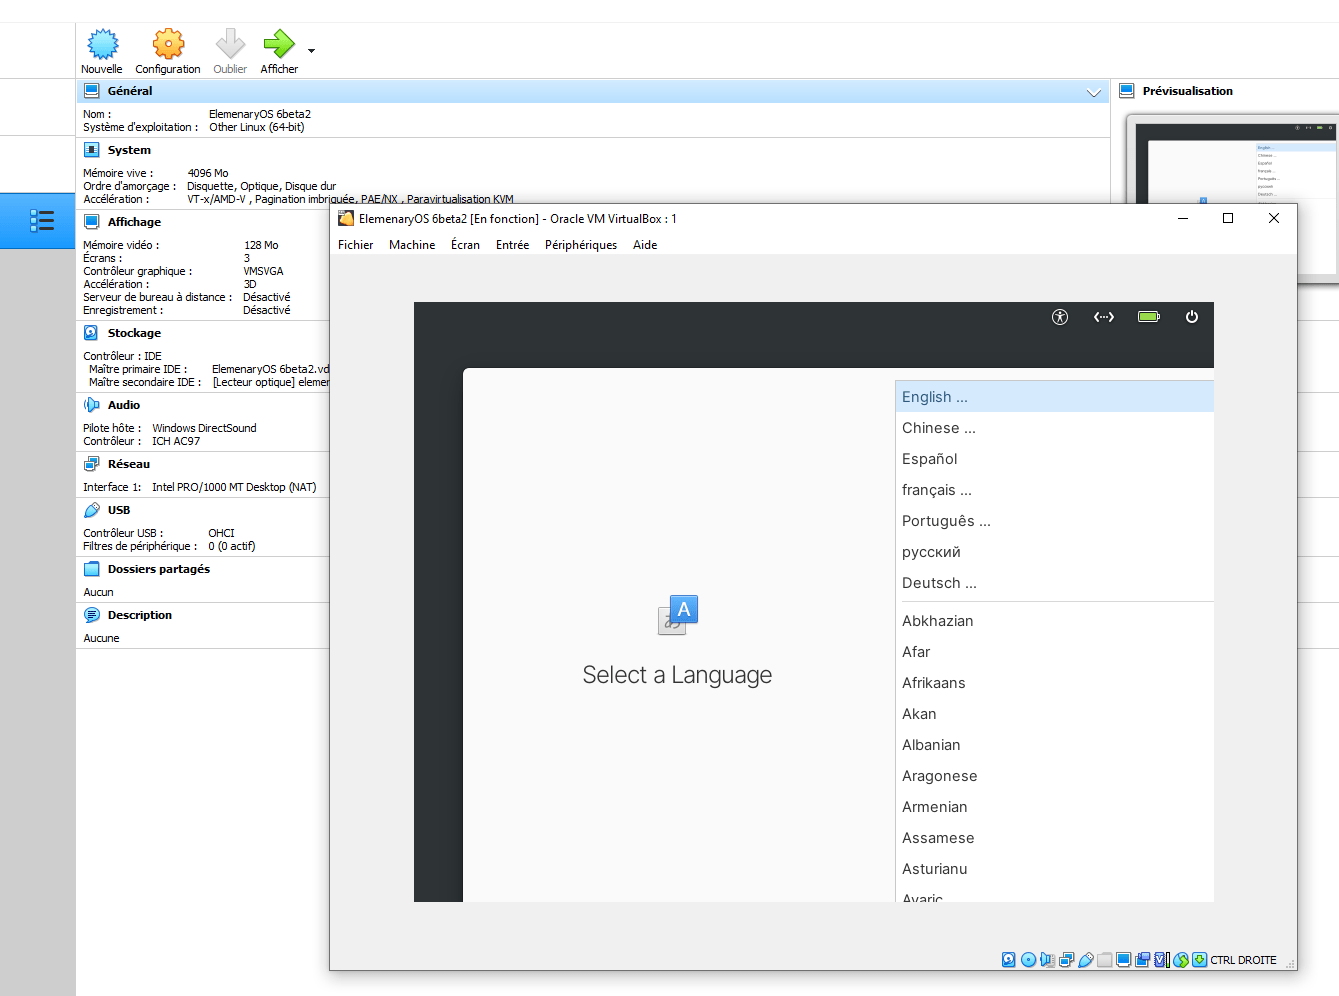1339x996 pixels.
Task: Select Assamese language
Action: [1054, 838]
